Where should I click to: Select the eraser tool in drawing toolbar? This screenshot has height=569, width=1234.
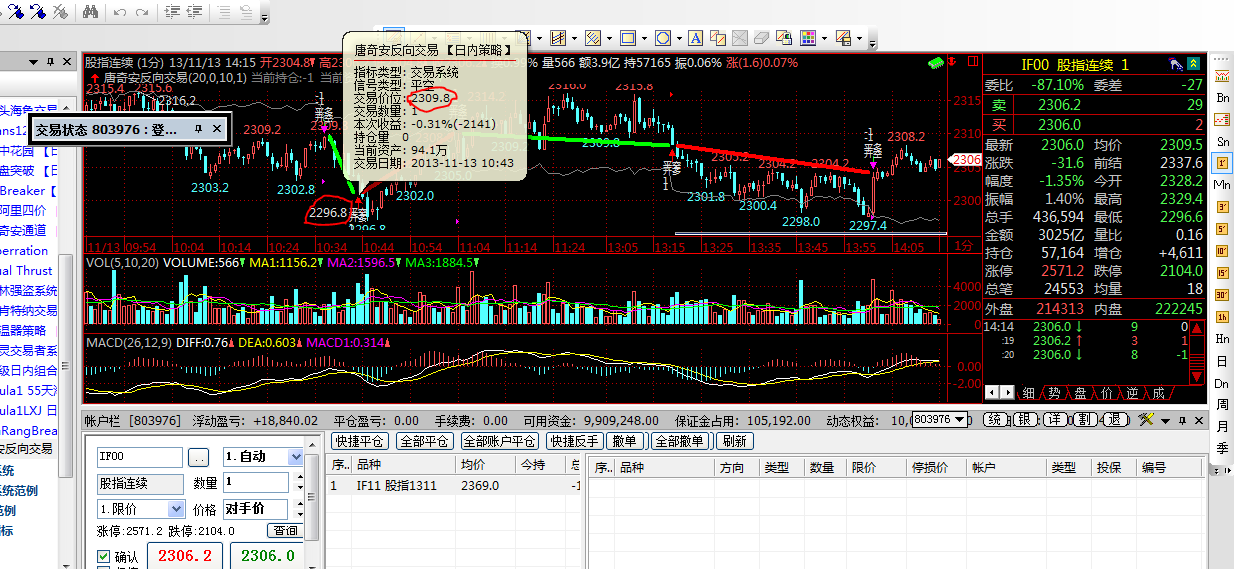click(762, 39)
